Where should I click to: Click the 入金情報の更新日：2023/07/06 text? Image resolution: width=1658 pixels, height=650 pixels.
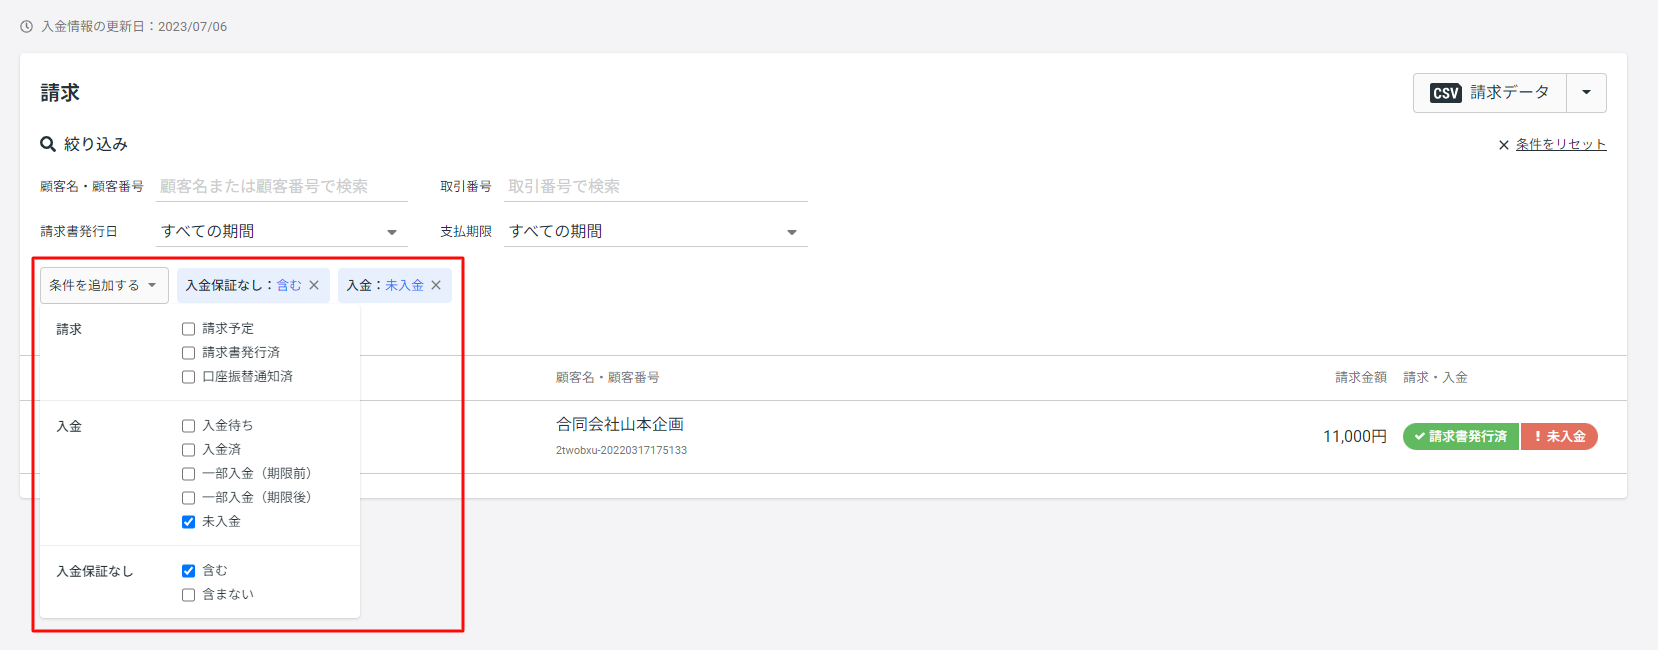click(x=134, y=27)
